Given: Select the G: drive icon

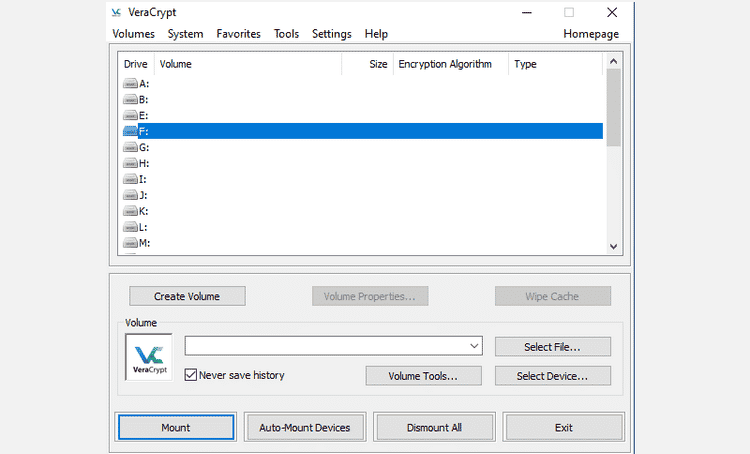Looking at the screenshot, I should (x=130, y=147).
